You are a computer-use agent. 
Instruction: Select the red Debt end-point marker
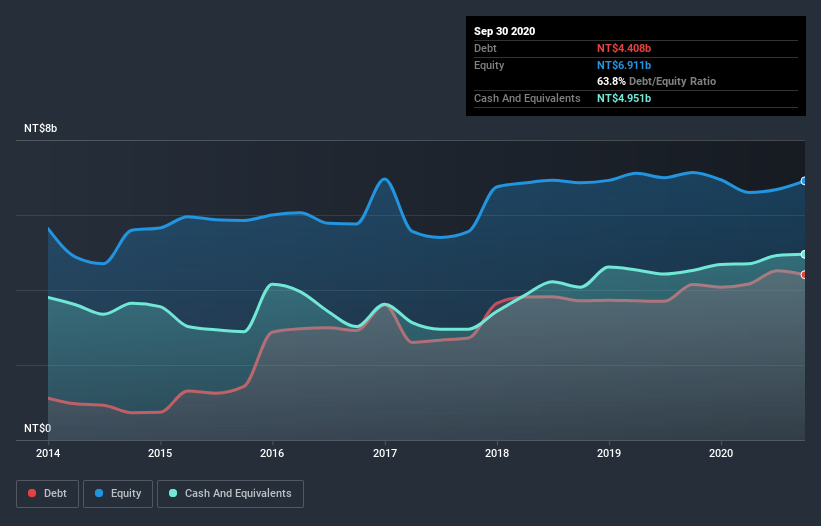(804, 275)
